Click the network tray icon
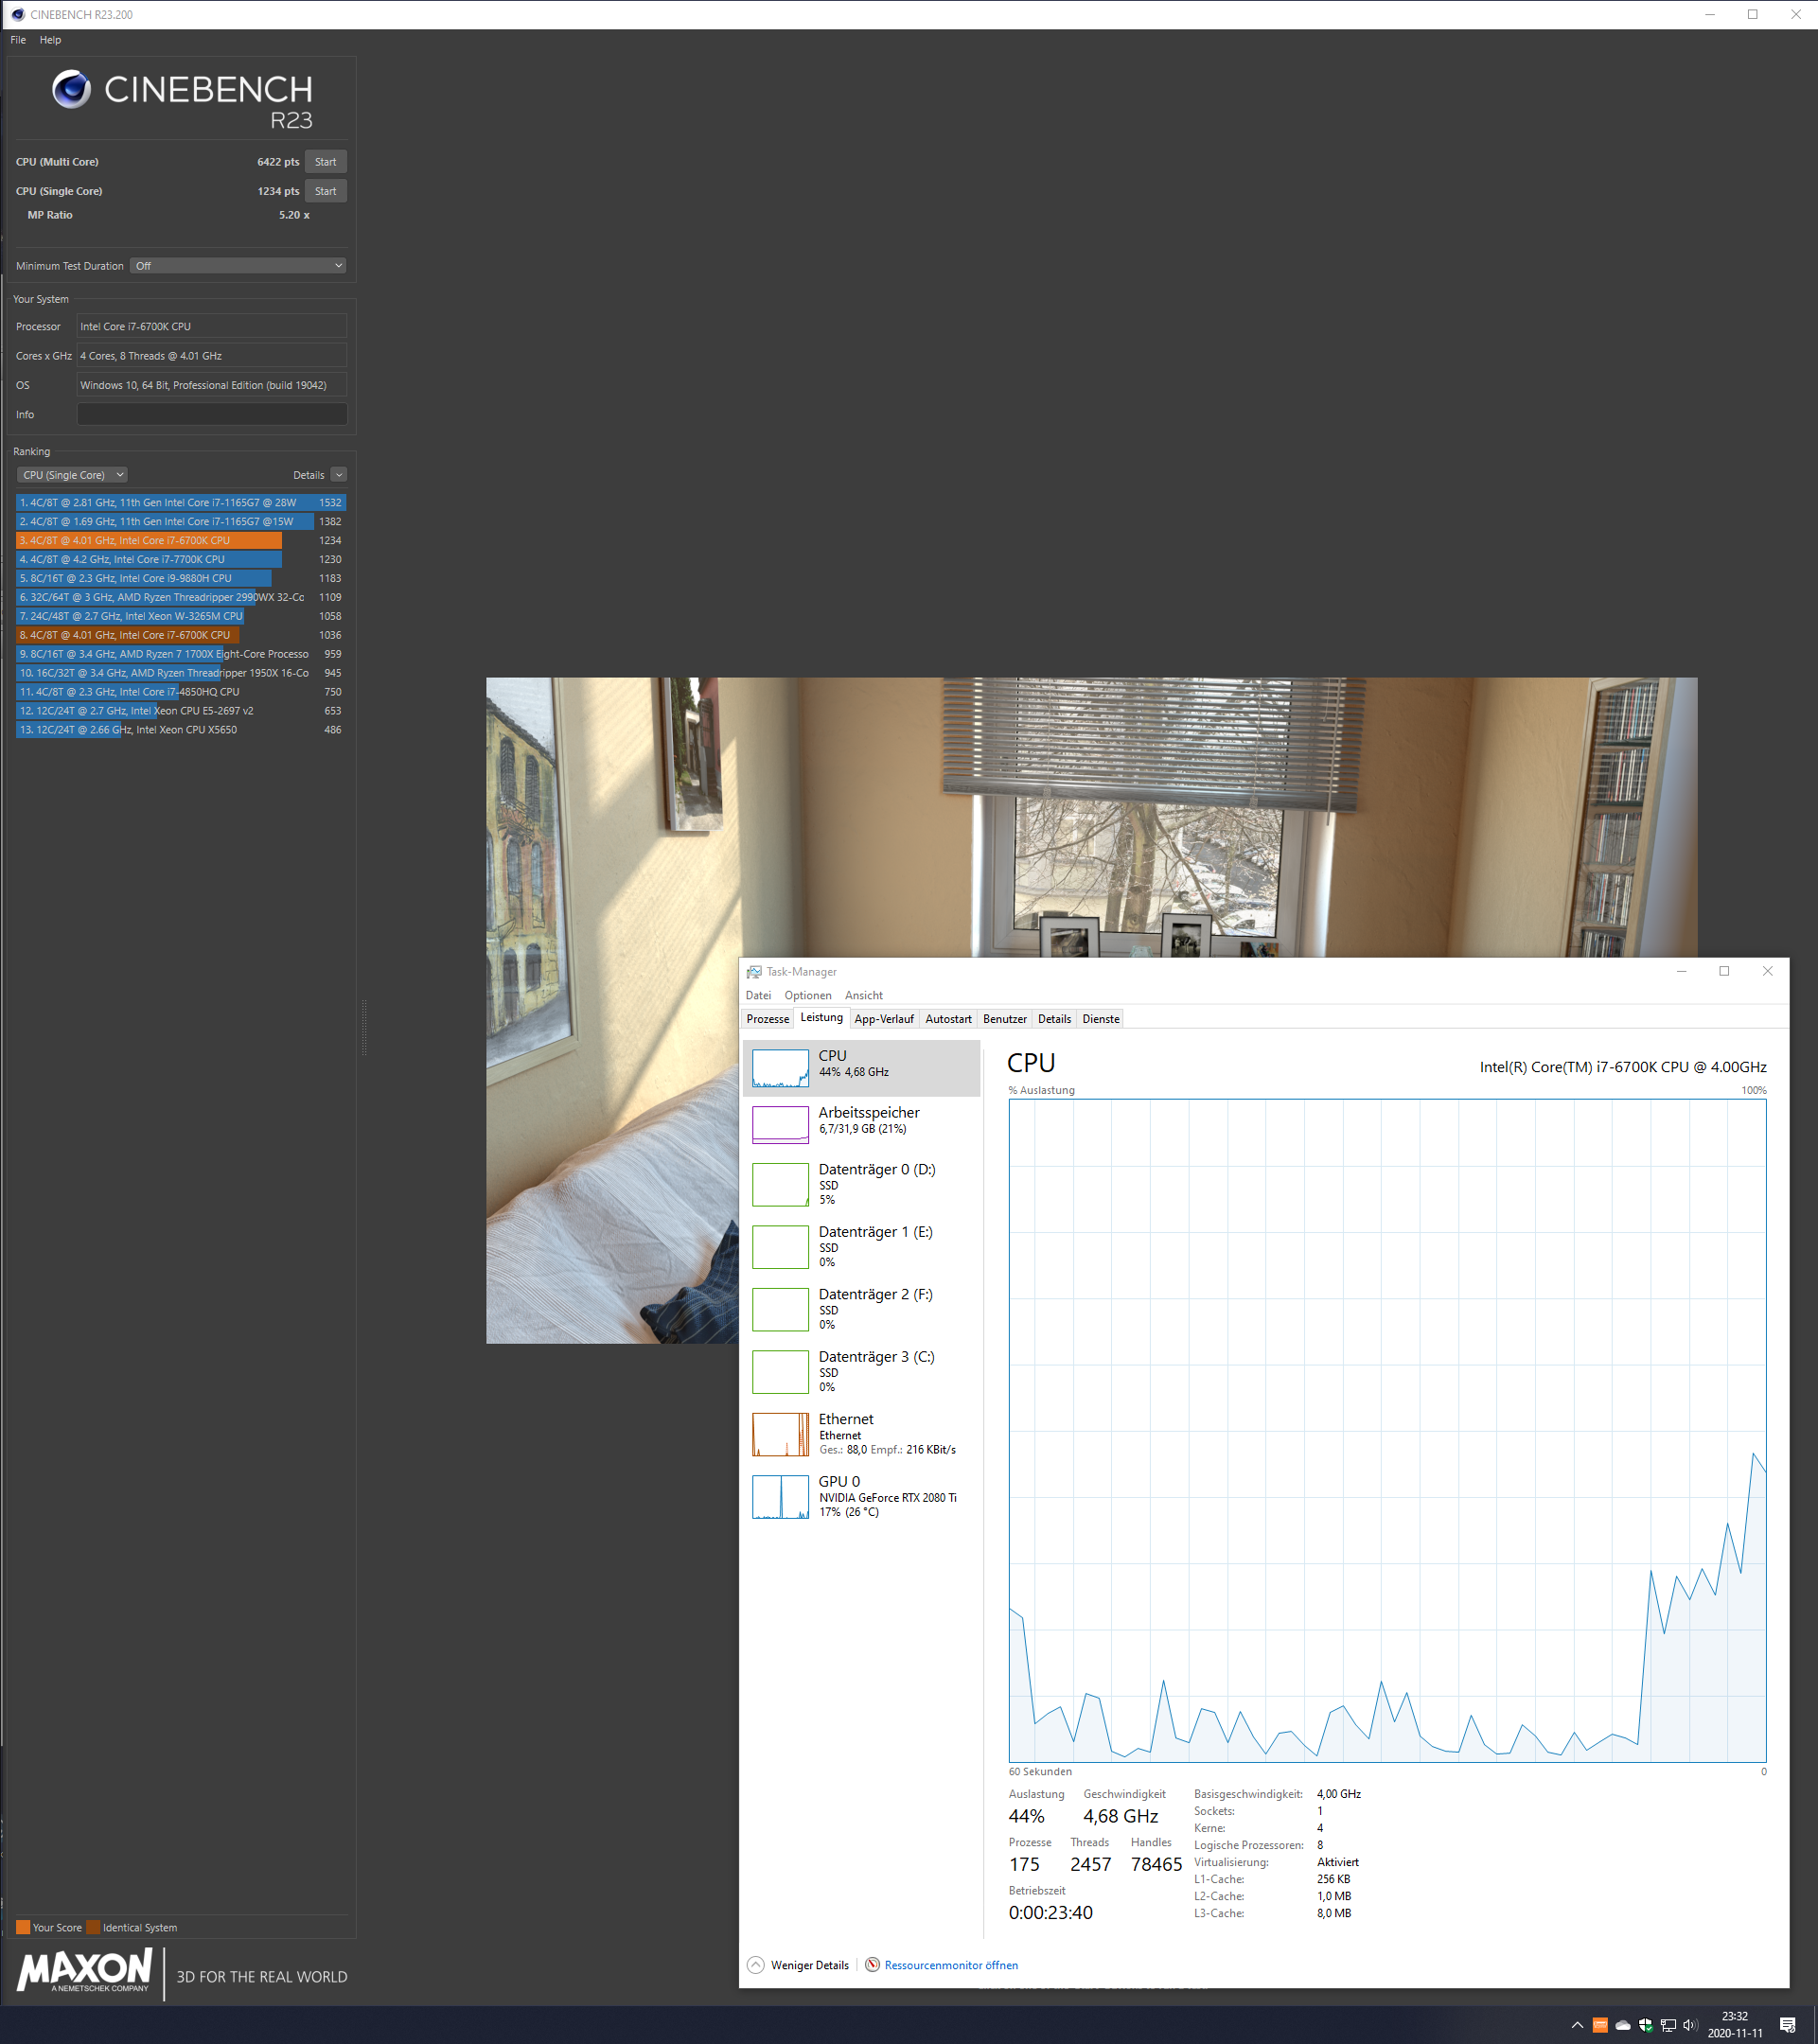1818x2044 pixels. pyautogui.click(x=1668, y=2025)
